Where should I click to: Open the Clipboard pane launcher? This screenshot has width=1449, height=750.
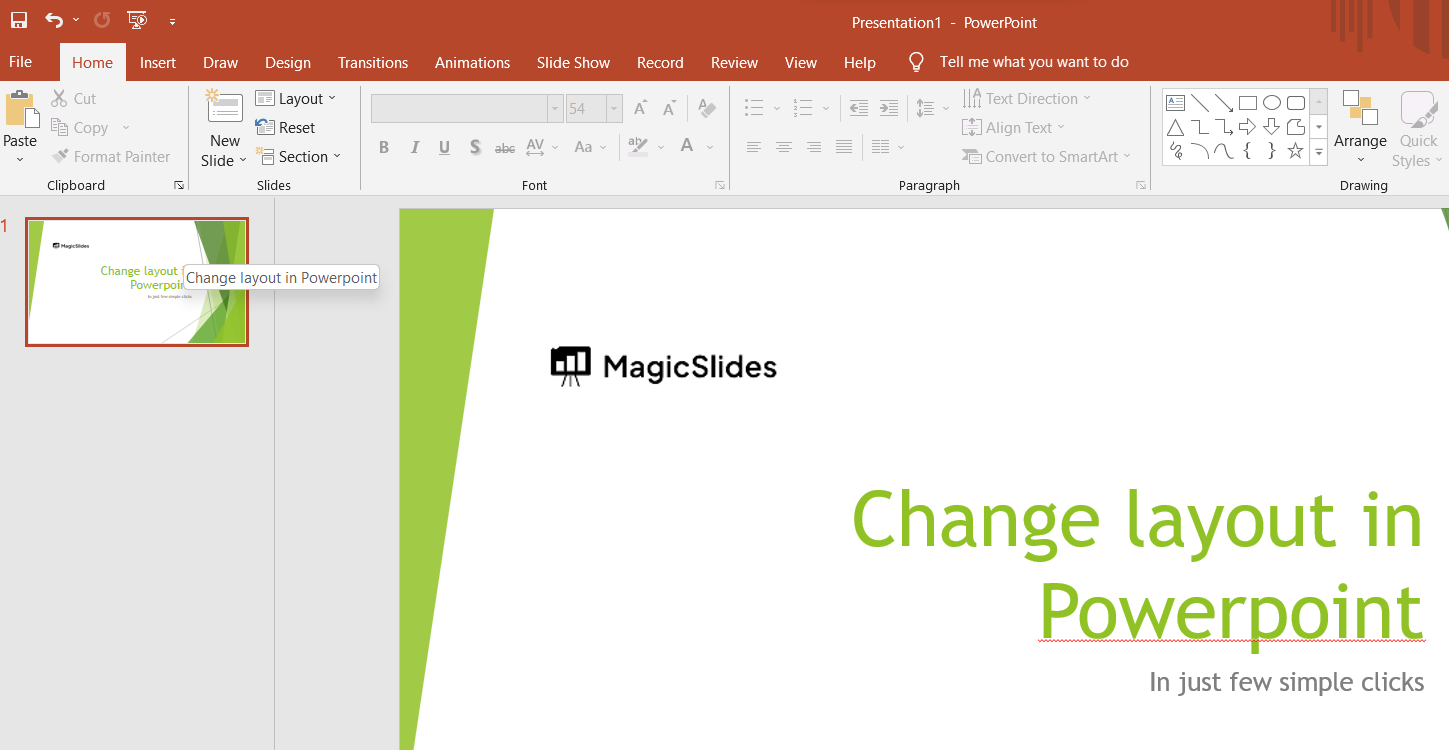tap(179, 185)
